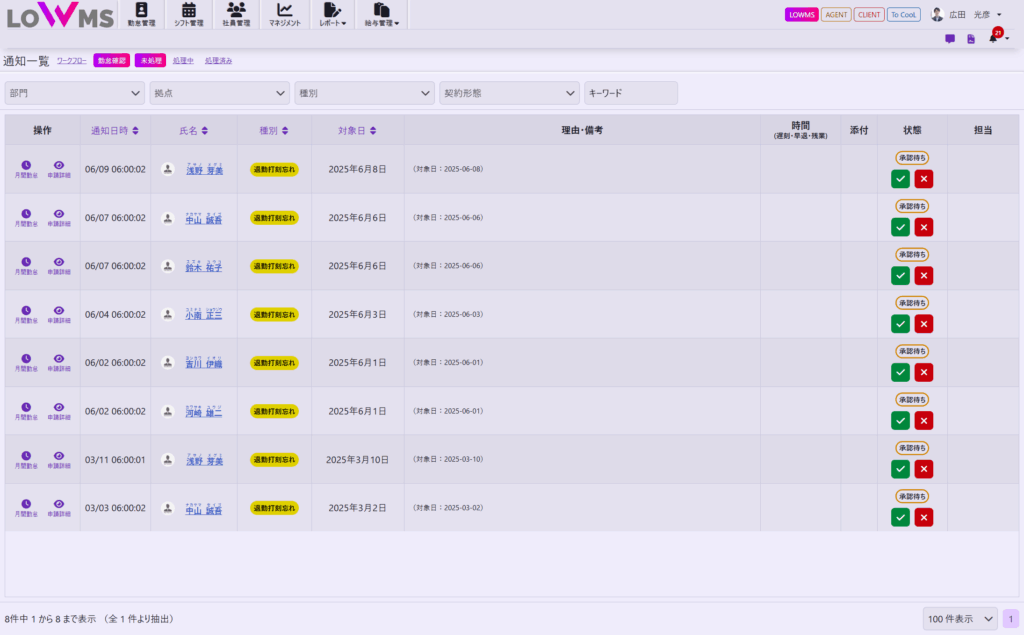Screen dimensions: 1024x635
Task: View 申請詳細 eye icon for 浅野 芽美 06/09
Action: (59, 166)
